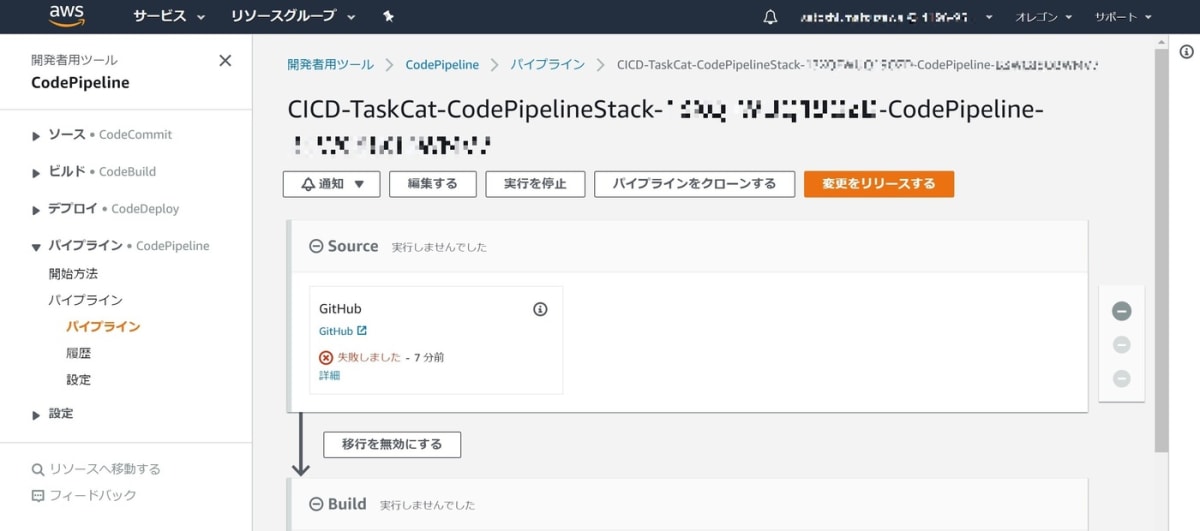The height and width of the screenshot is (531, 1200).
Task: Click the search magnifier icon in sidebar
Action: [x=38, y=469]
